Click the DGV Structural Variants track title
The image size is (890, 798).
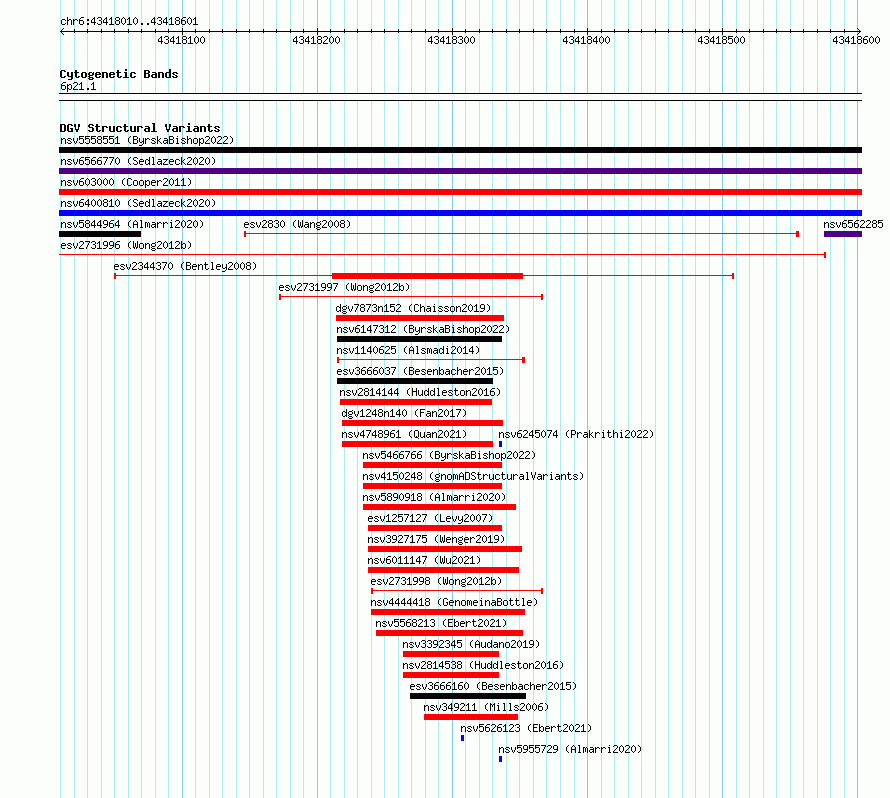140,128
